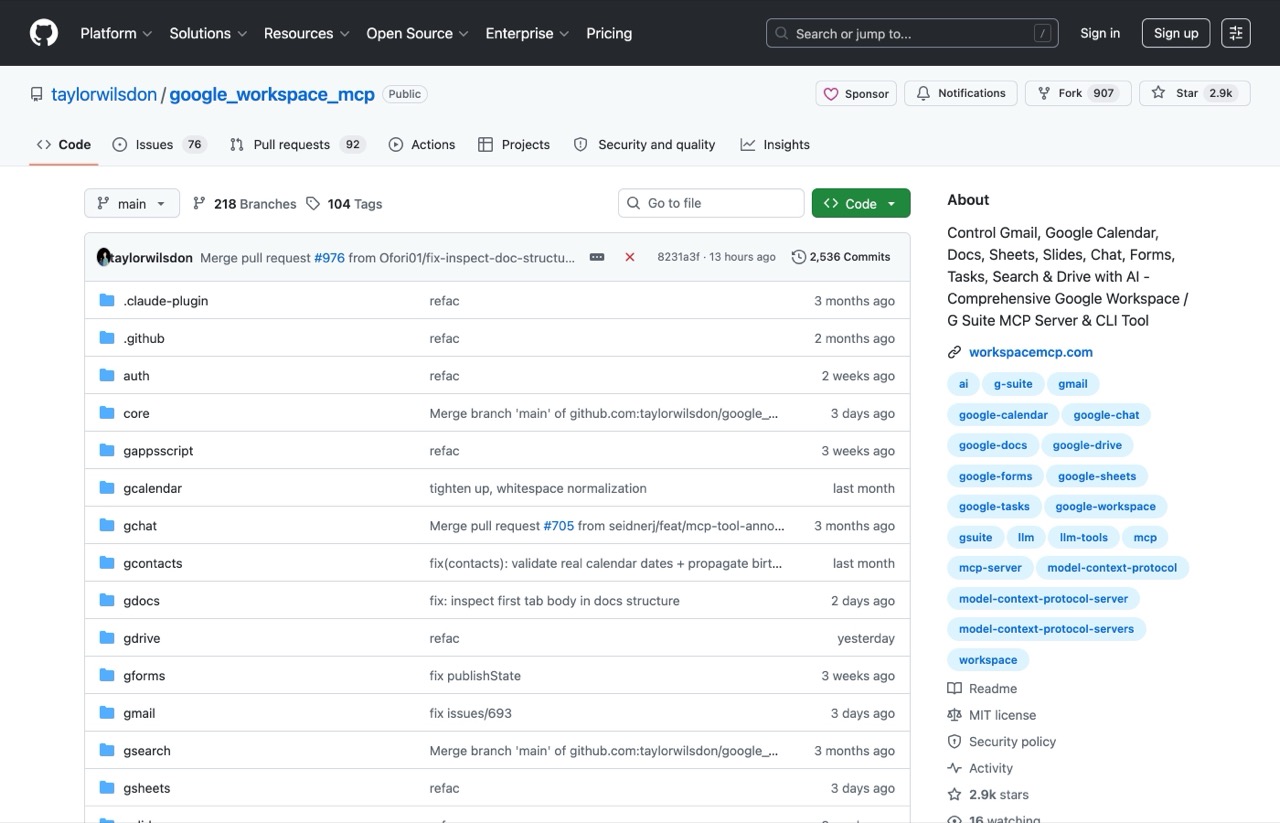Viewport: 1280px width, 823px height.
Task: Open gforms 'fix publishState' commit message
Action: (x=475, y=676)
